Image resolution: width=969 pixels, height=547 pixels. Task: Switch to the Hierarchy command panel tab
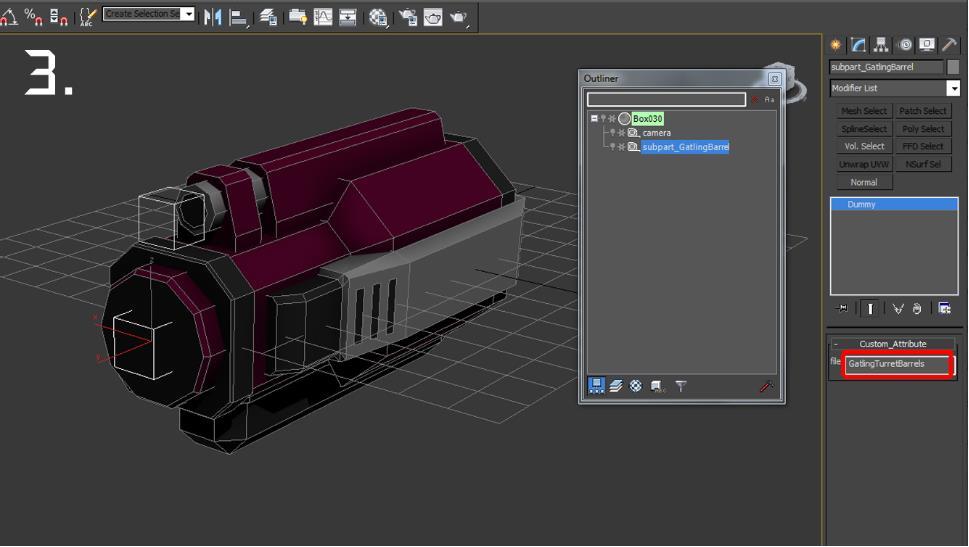coord(881,45)
